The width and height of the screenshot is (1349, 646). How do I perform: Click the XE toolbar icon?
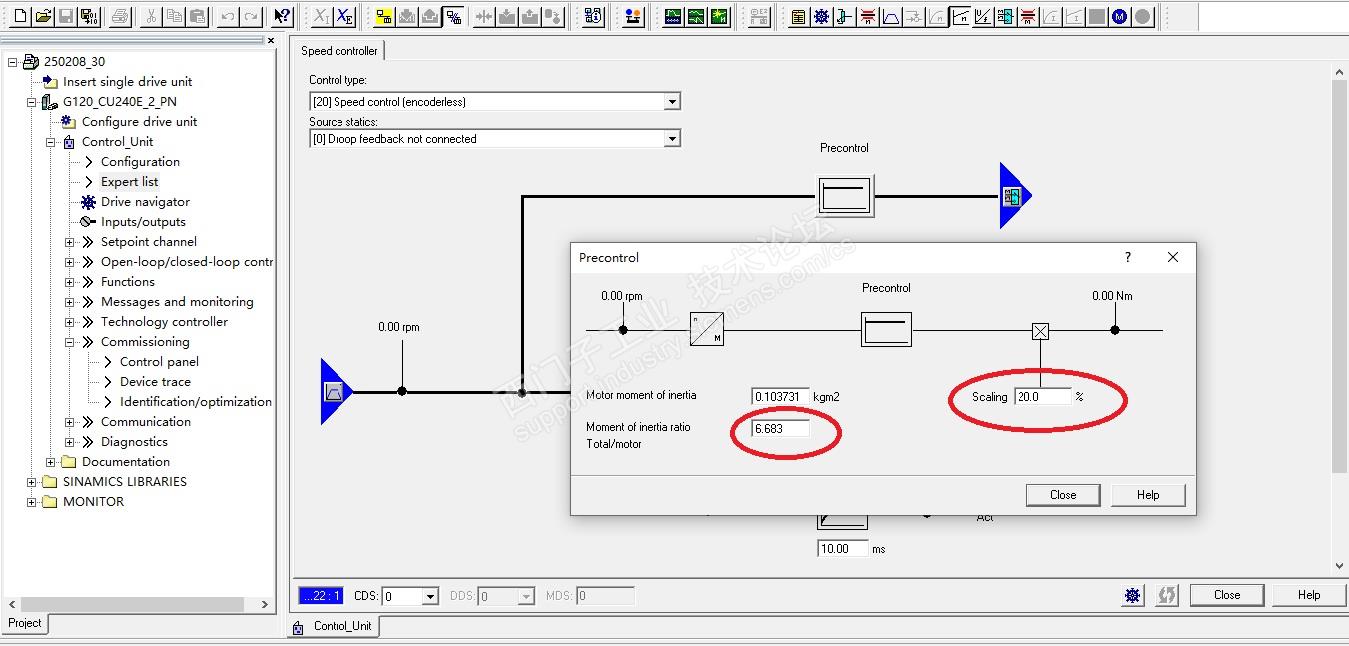pyautogui.click(x=344, y=16)
